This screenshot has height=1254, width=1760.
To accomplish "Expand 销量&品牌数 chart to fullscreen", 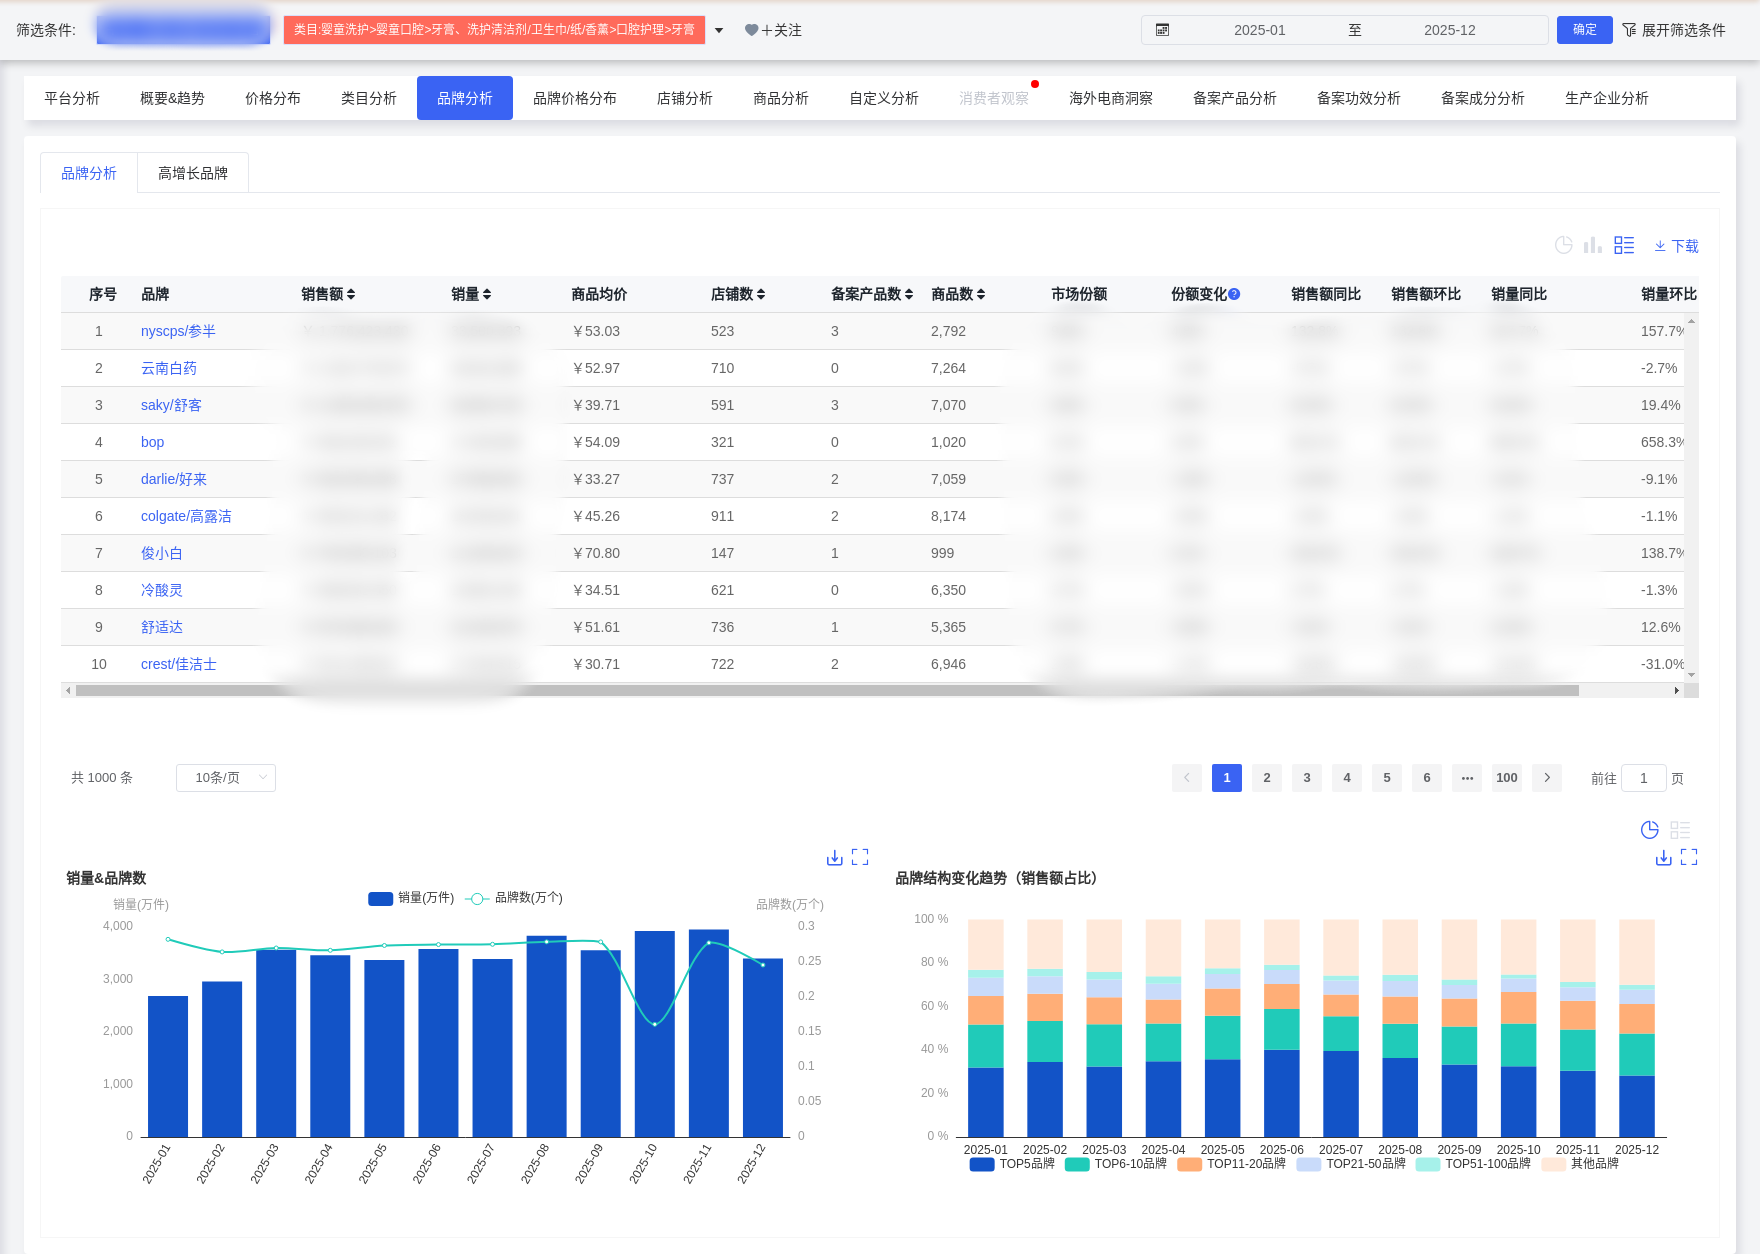I will coord(860,857).
